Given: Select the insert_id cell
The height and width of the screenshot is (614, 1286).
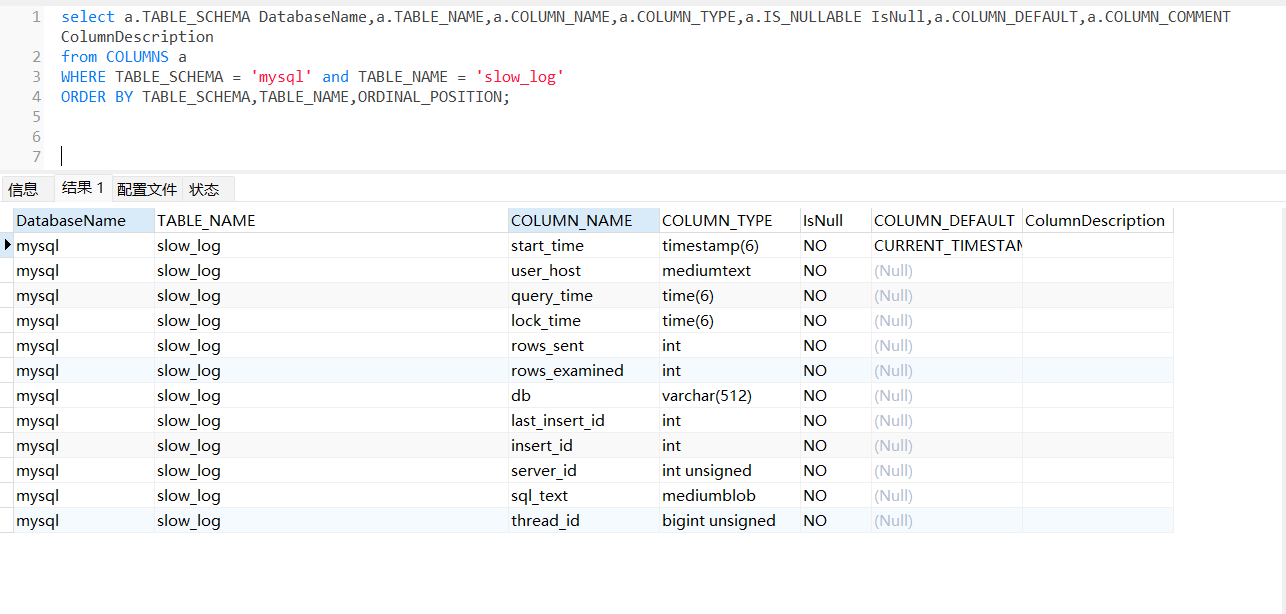Looking at the screenshot, I should point(584,446).
